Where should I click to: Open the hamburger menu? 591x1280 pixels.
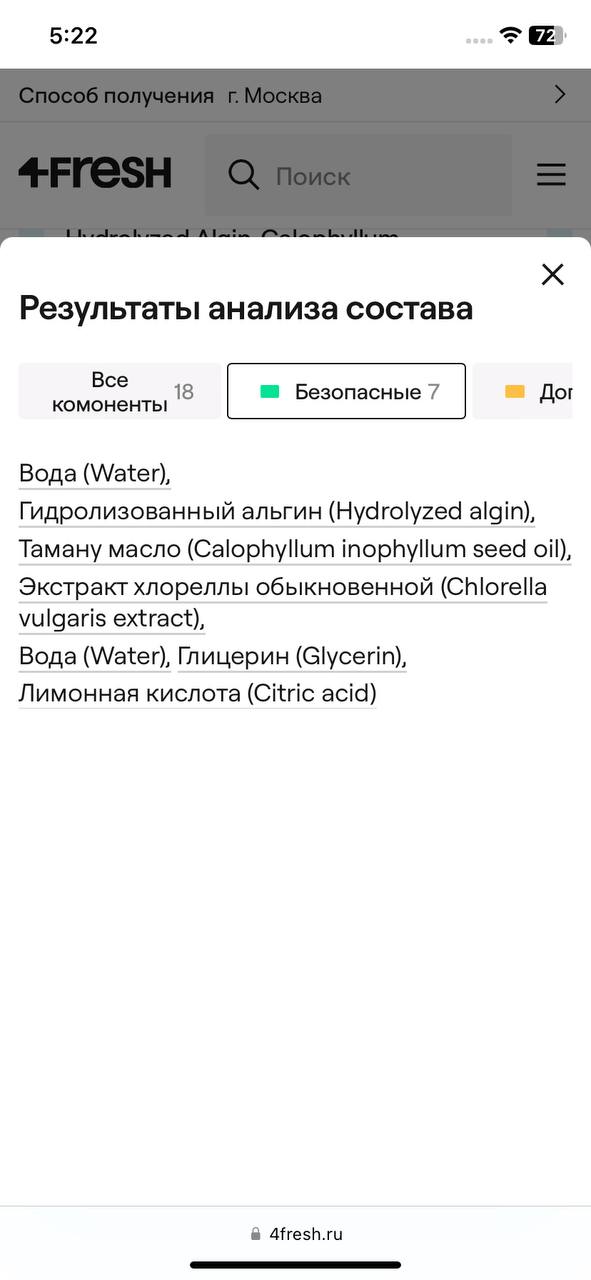551,175
